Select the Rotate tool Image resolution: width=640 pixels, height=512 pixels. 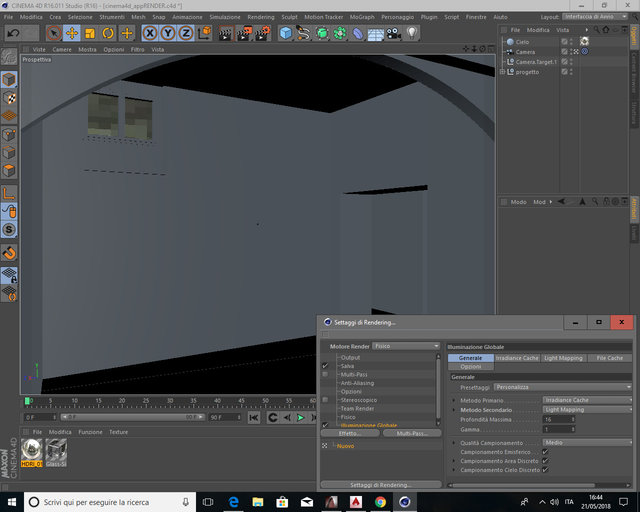(x=108, y=33)
